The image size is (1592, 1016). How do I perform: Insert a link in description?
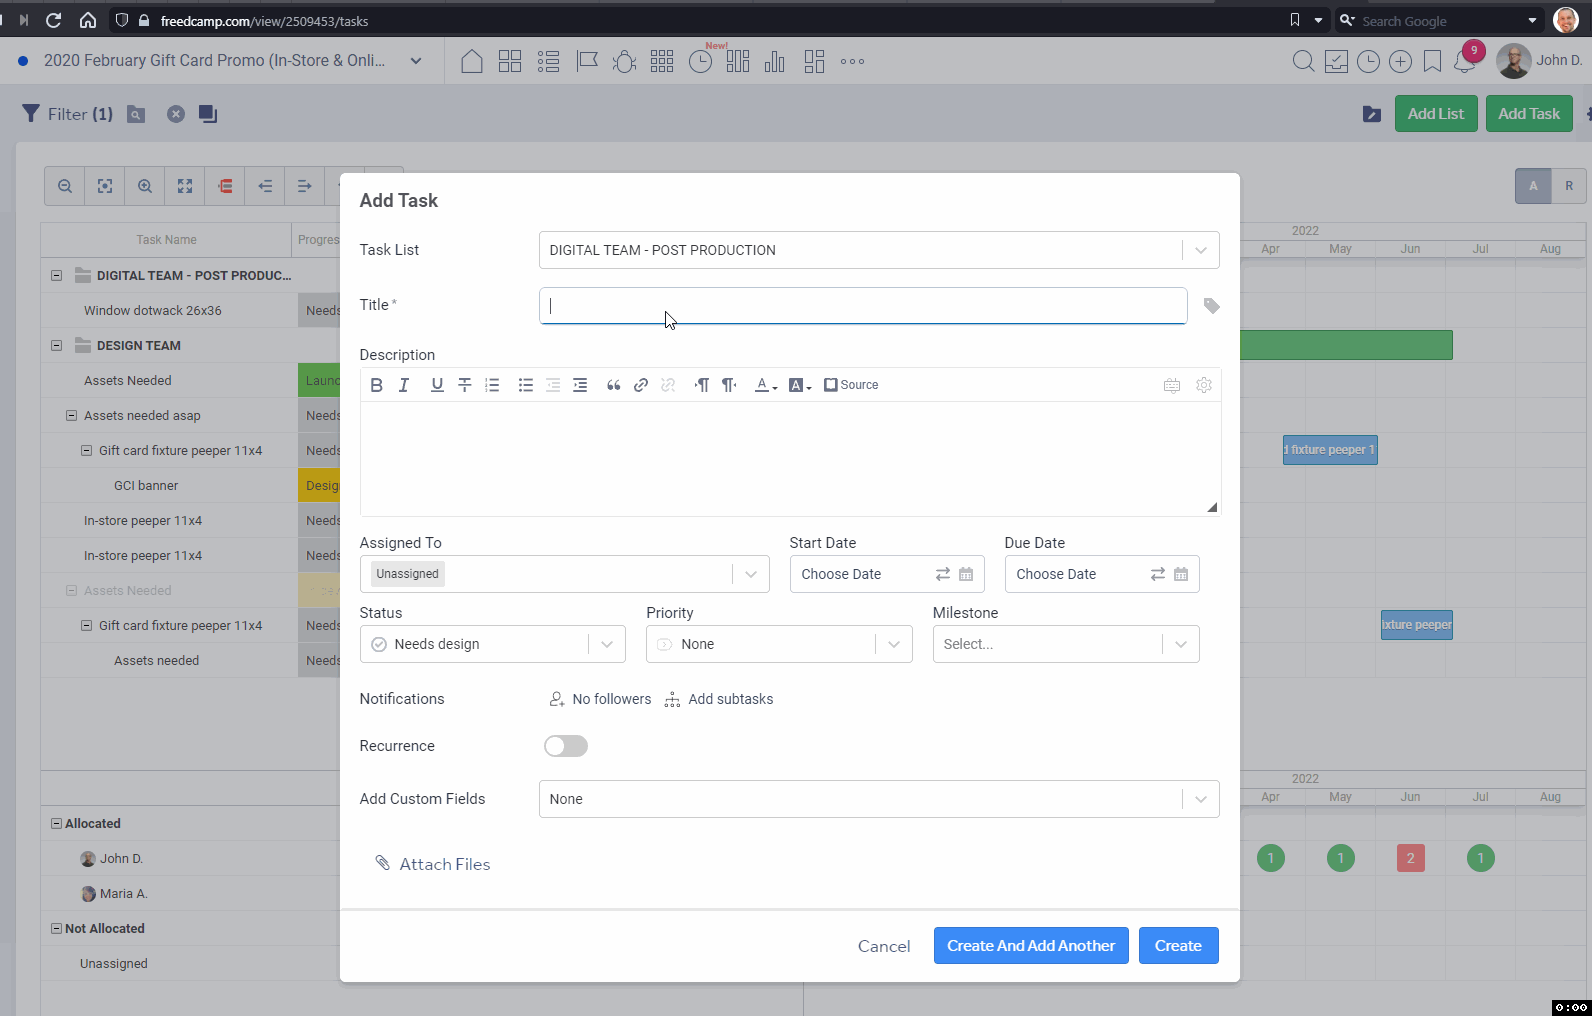pyautogui.click(x=641, y=385)
